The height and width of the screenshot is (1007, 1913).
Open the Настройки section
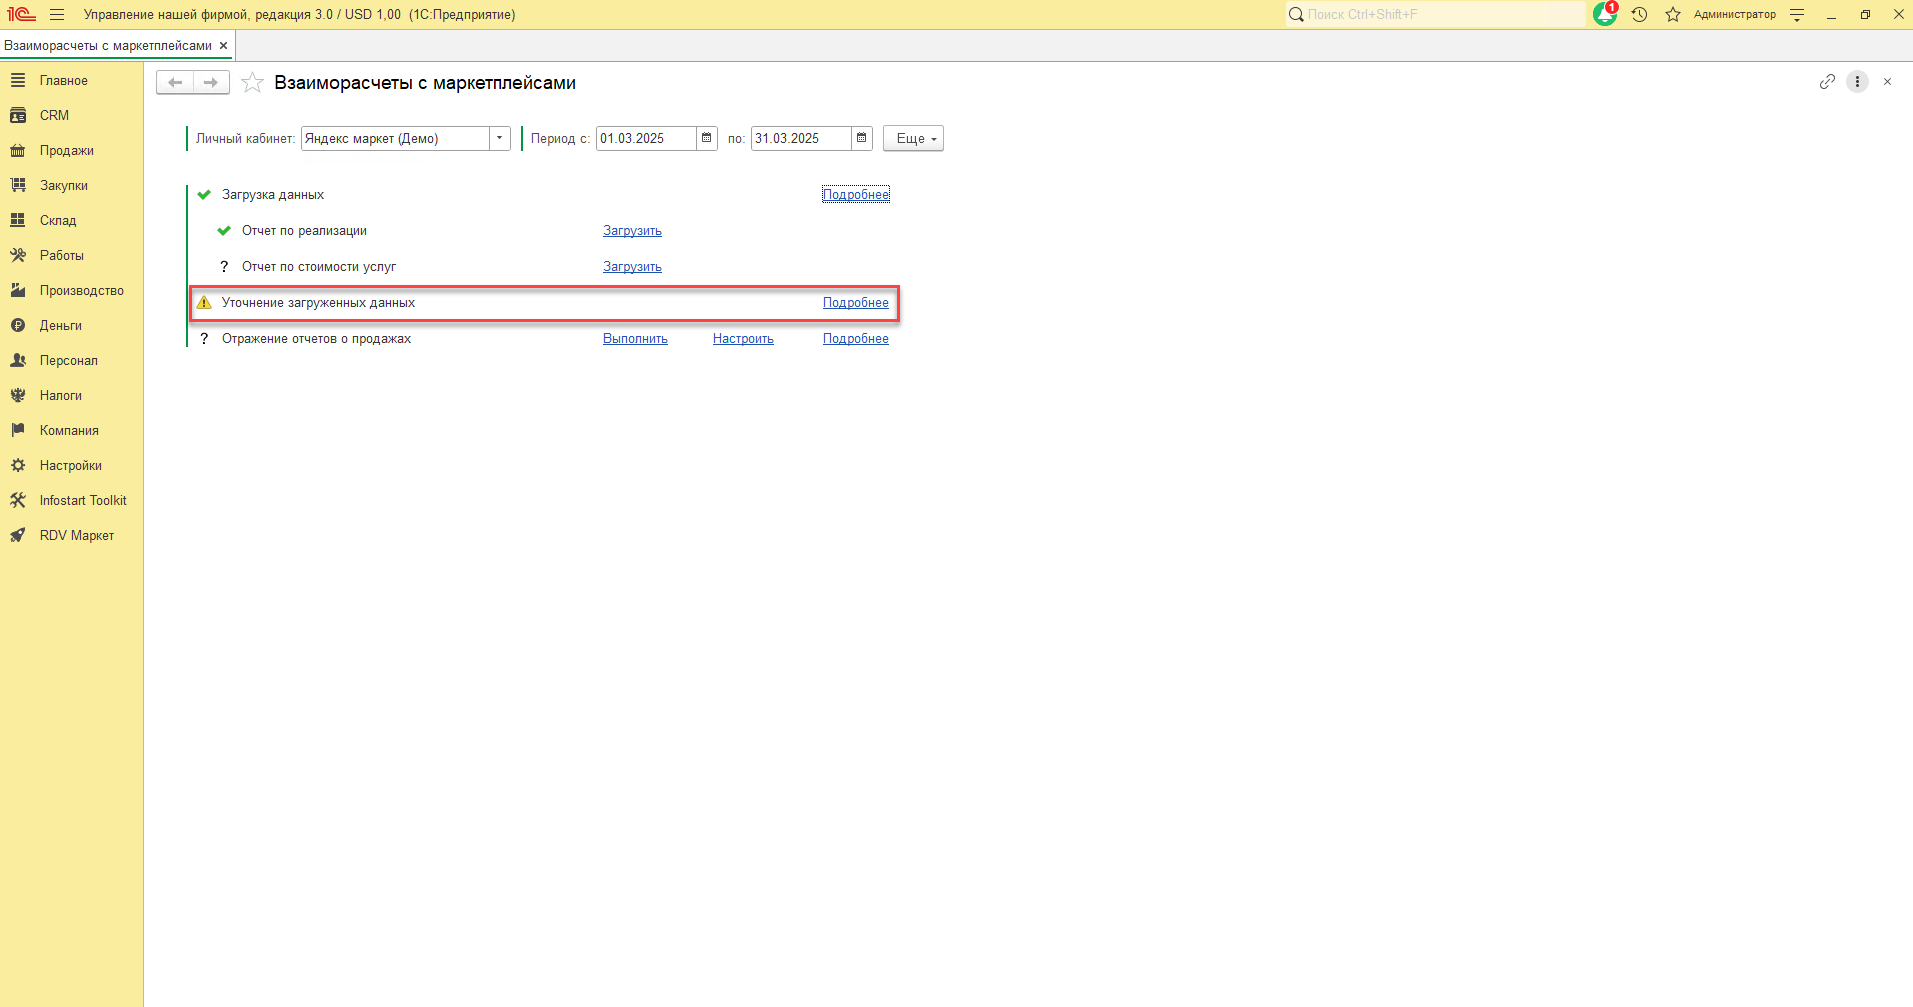click(72, 465)
